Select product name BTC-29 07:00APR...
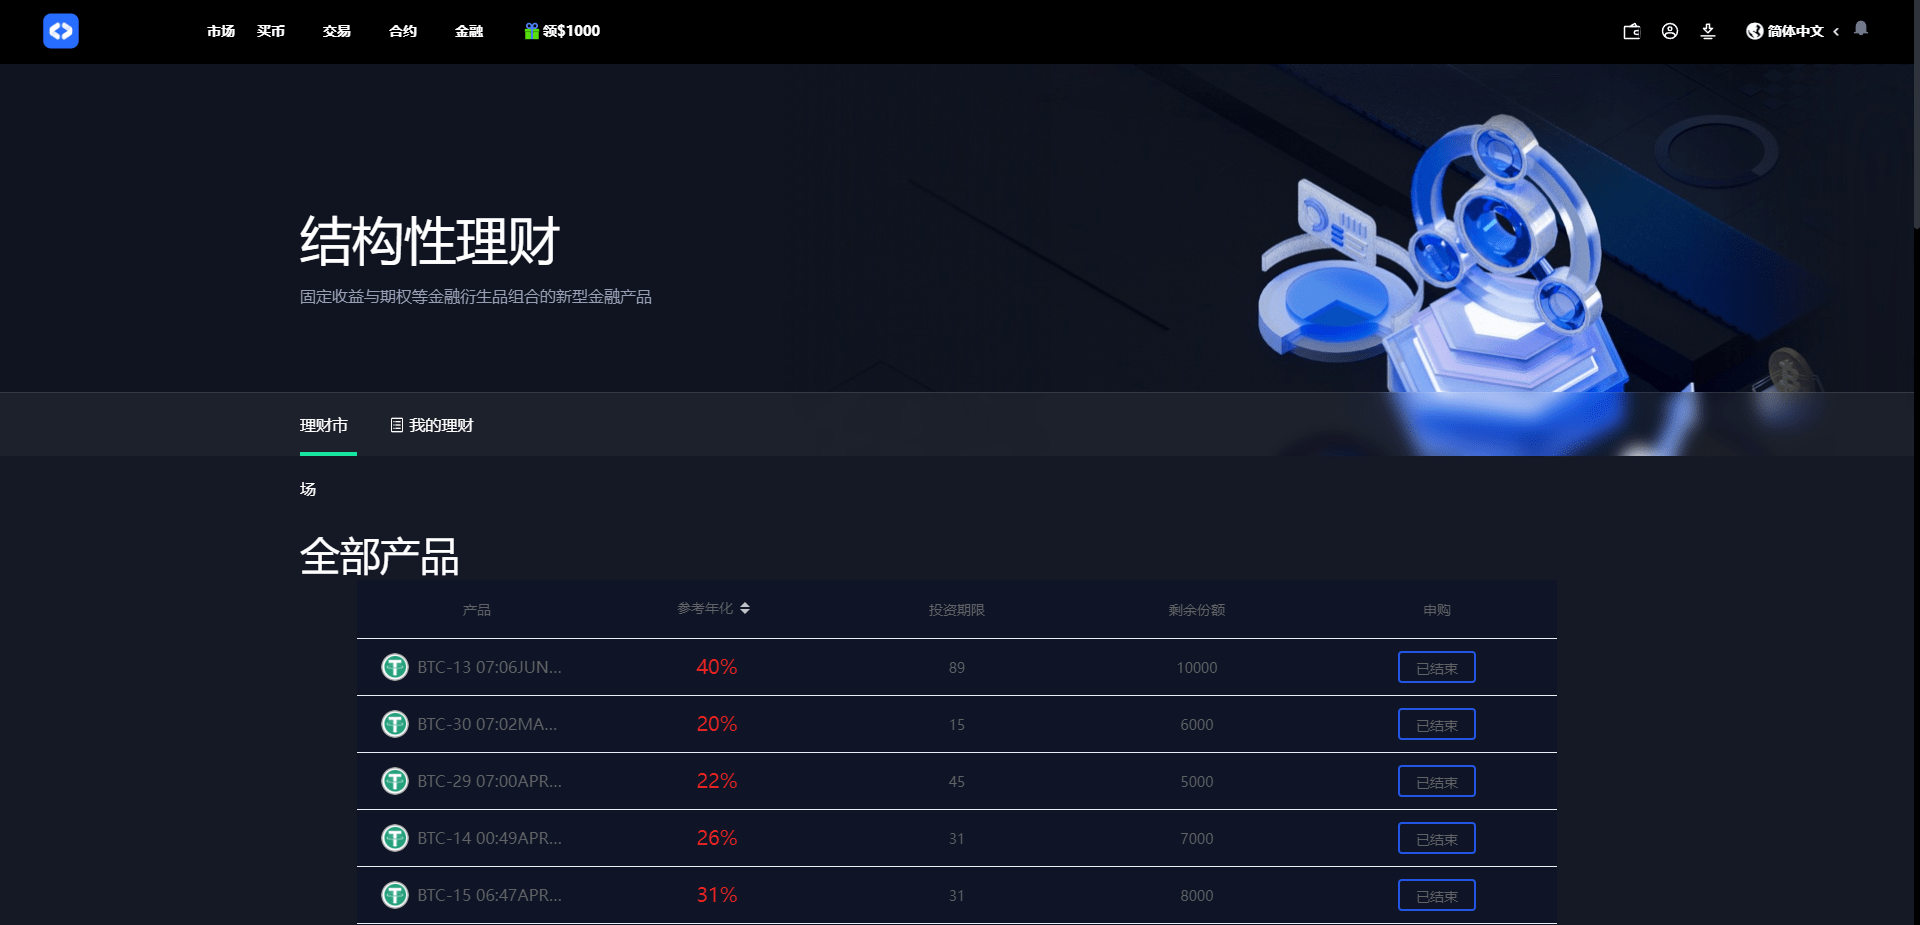 point(490,781)
